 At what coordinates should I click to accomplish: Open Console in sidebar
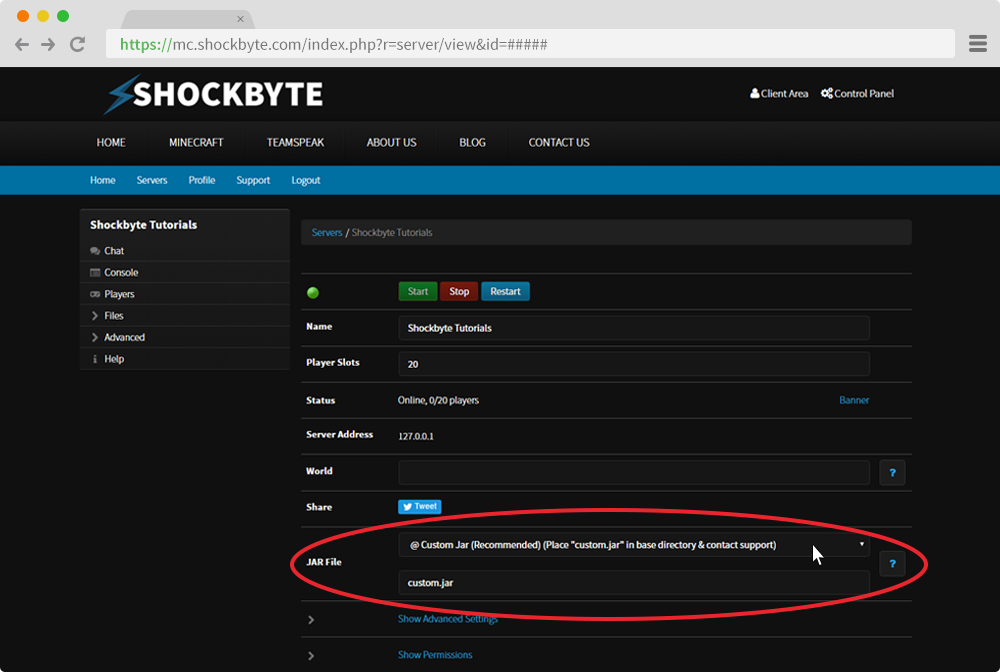pyautogui.click(x=185, y=272)
